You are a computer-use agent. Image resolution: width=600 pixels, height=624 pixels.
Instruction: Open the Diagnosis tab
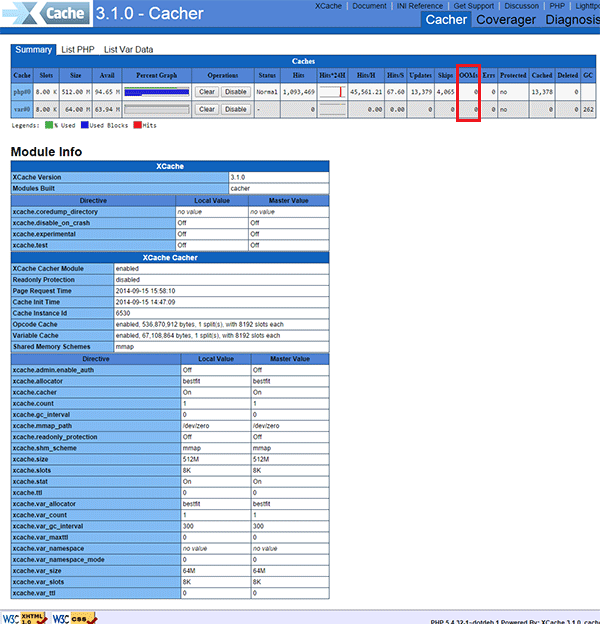(x=572, y=20)
